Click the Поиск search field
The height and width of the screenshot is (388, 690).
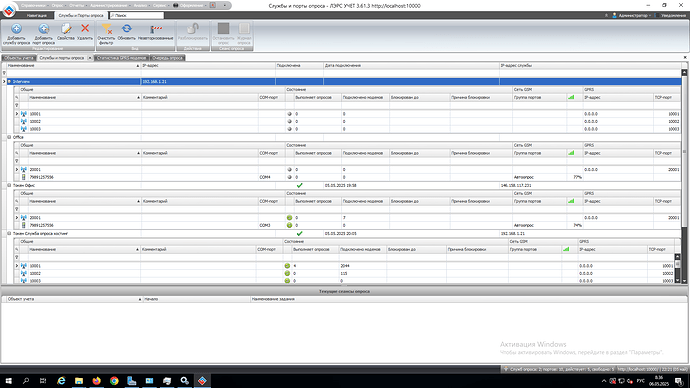(137, 15)
